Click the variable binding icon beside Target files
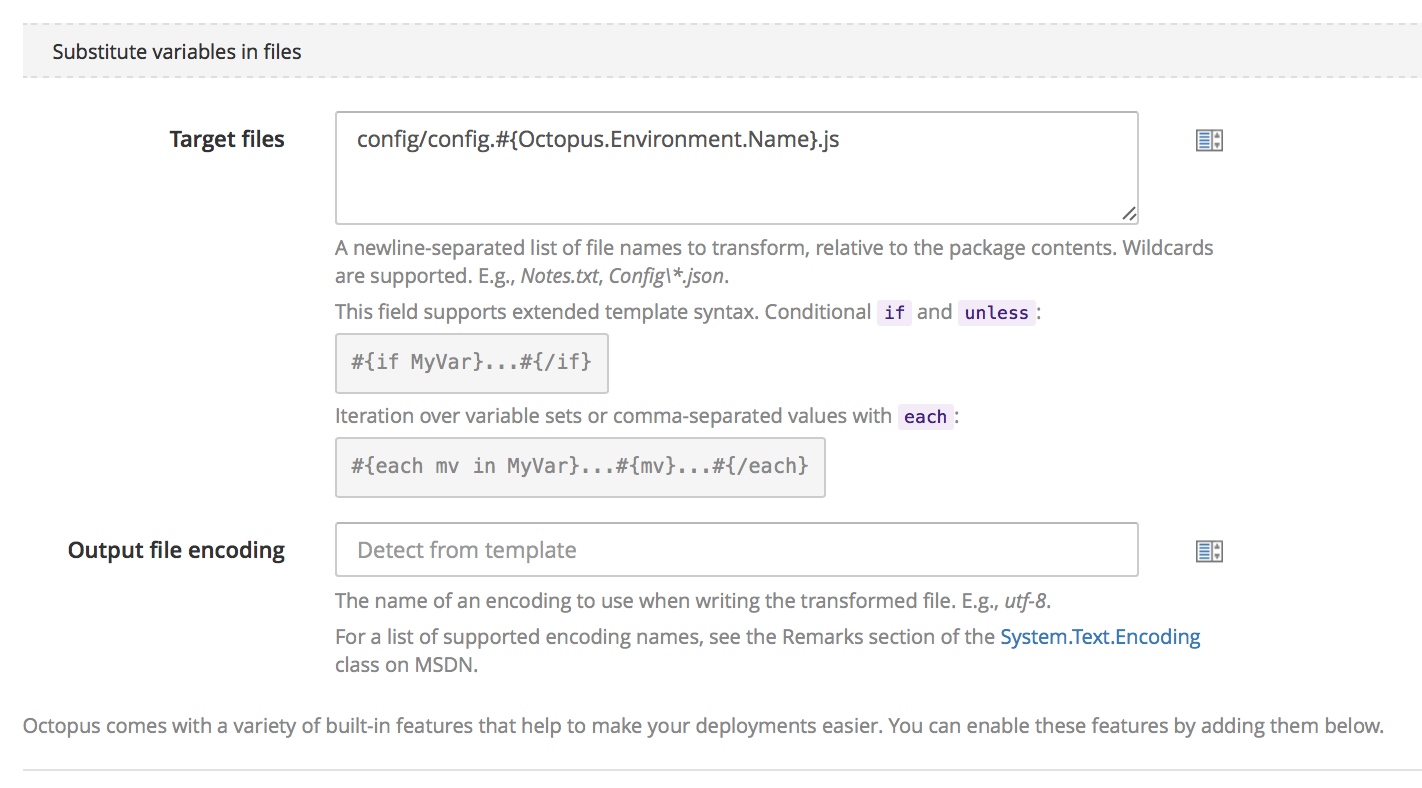The height and width of the screenshot is (788, 1422). (x=1209, y=141)
